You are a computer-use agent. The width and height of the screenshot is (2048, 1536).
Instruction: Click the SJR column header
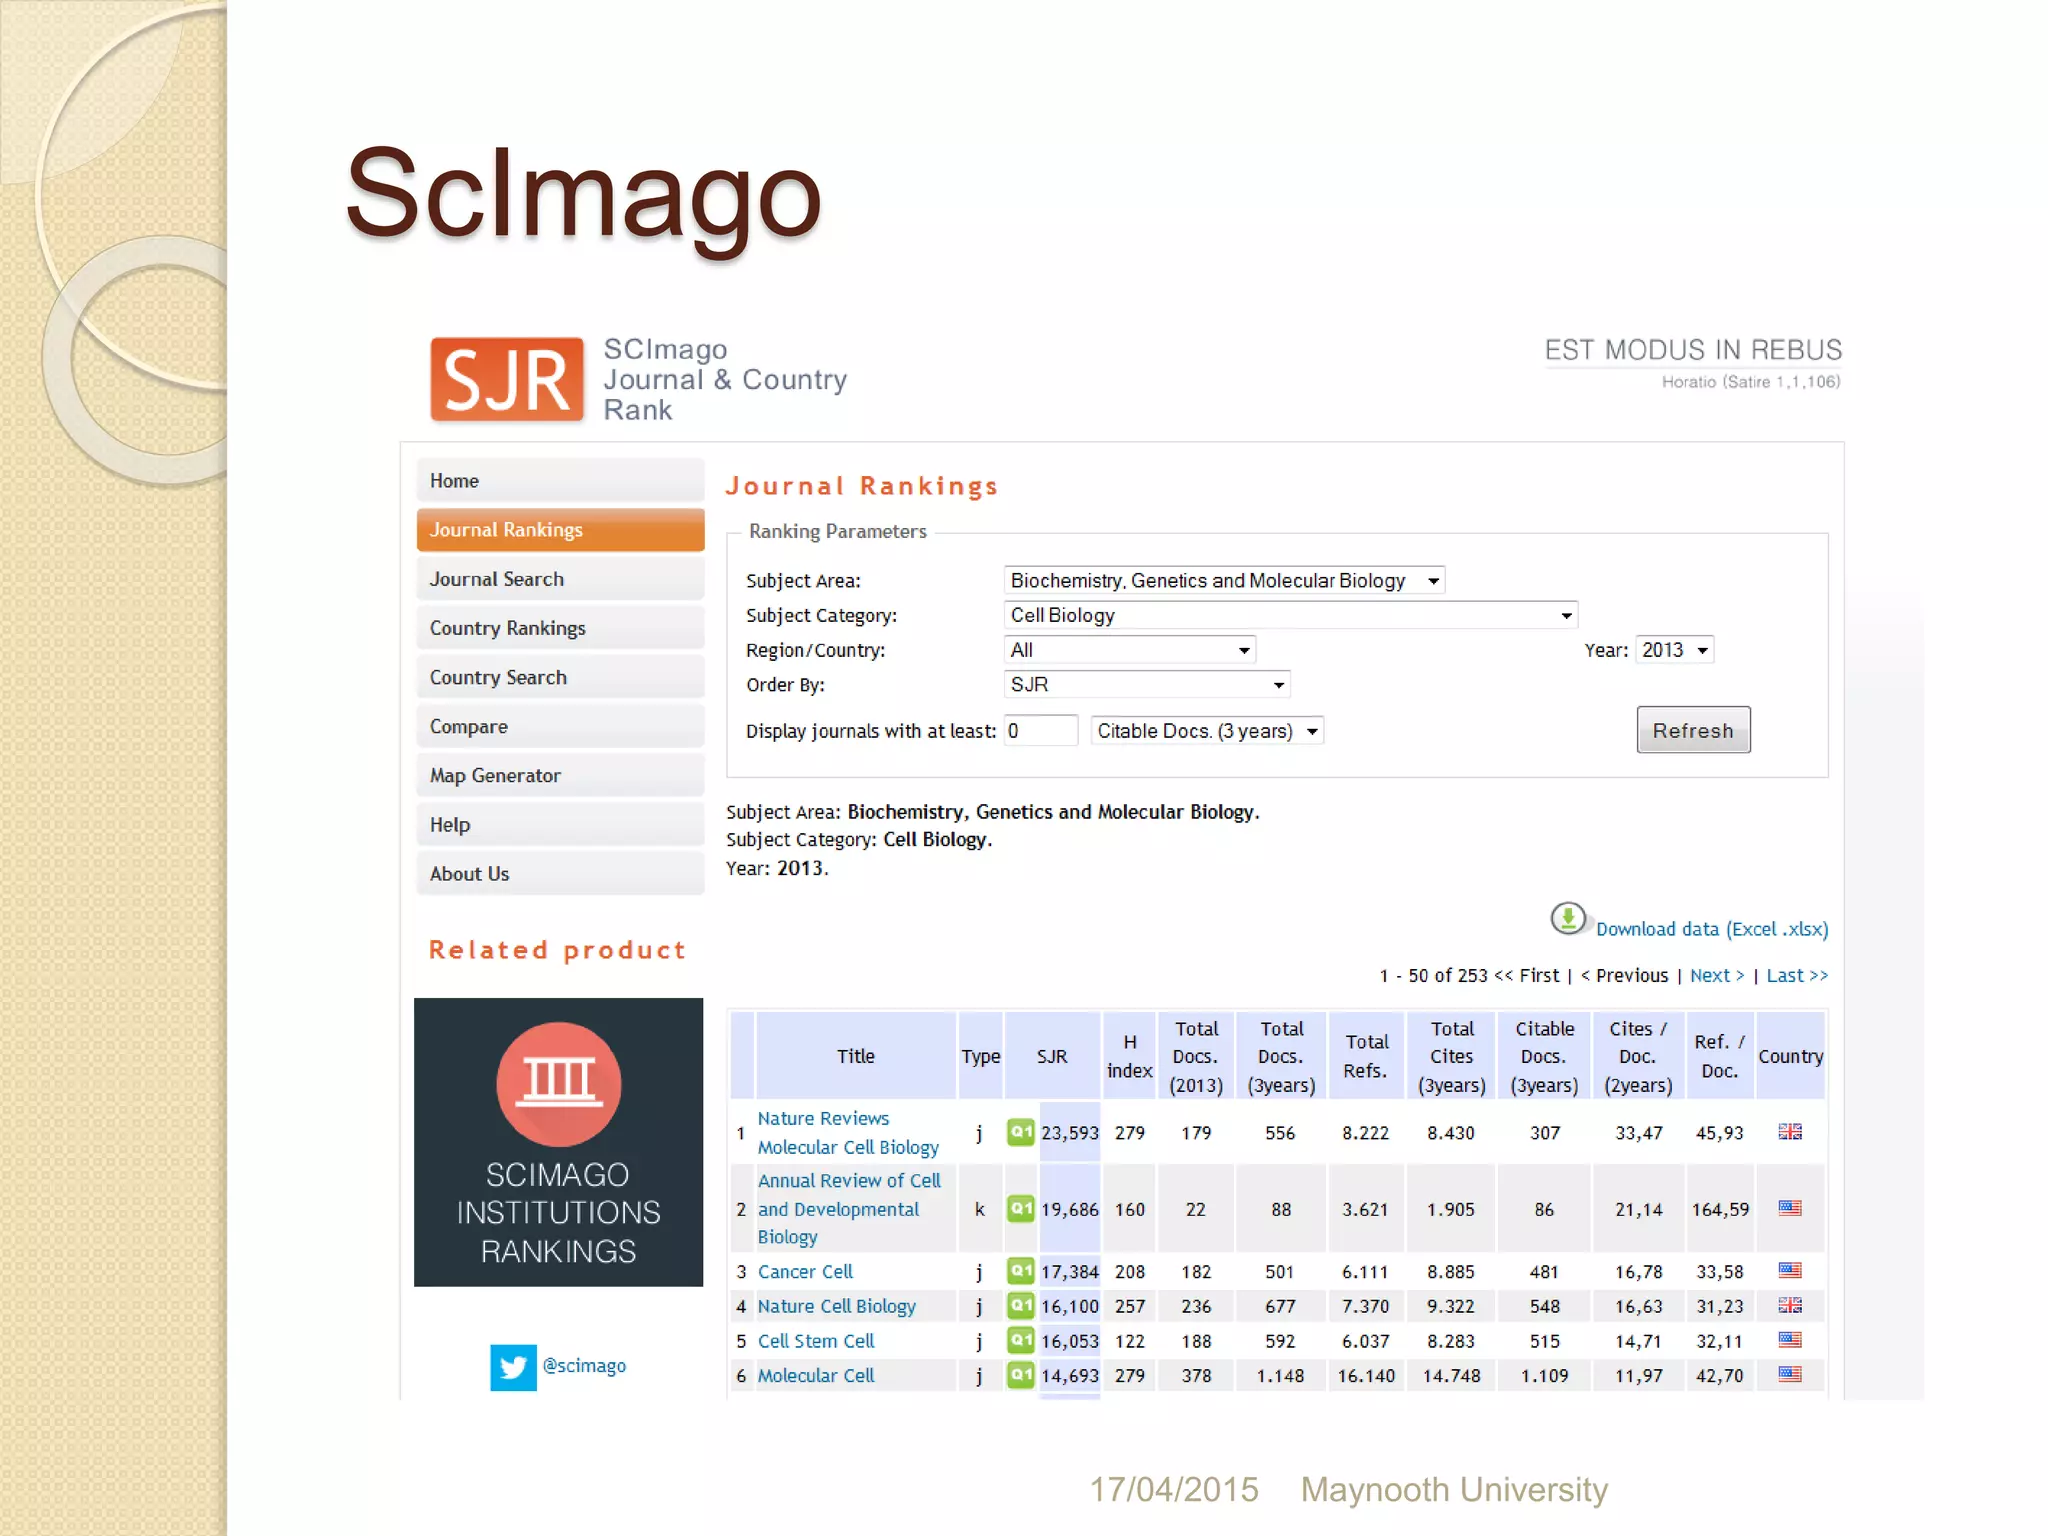(1052, 1056)
